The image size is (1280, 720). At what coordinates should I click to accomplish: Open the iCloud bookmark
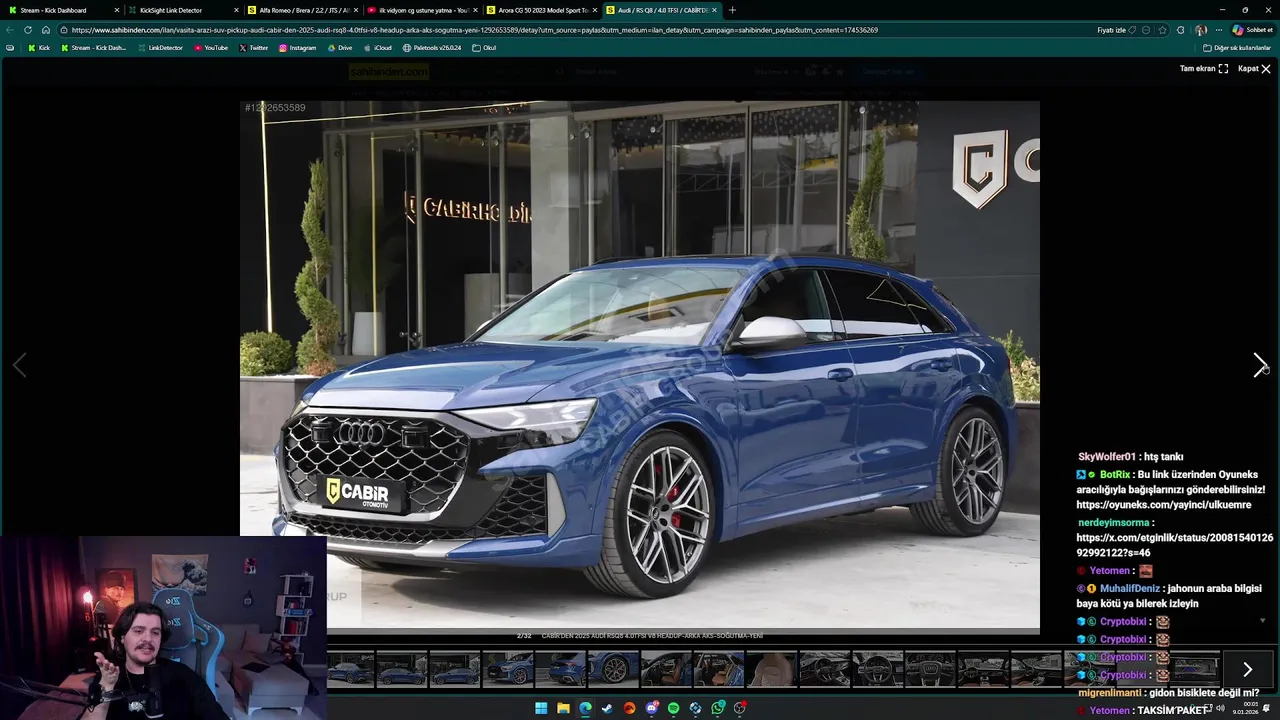pos(377,48)
